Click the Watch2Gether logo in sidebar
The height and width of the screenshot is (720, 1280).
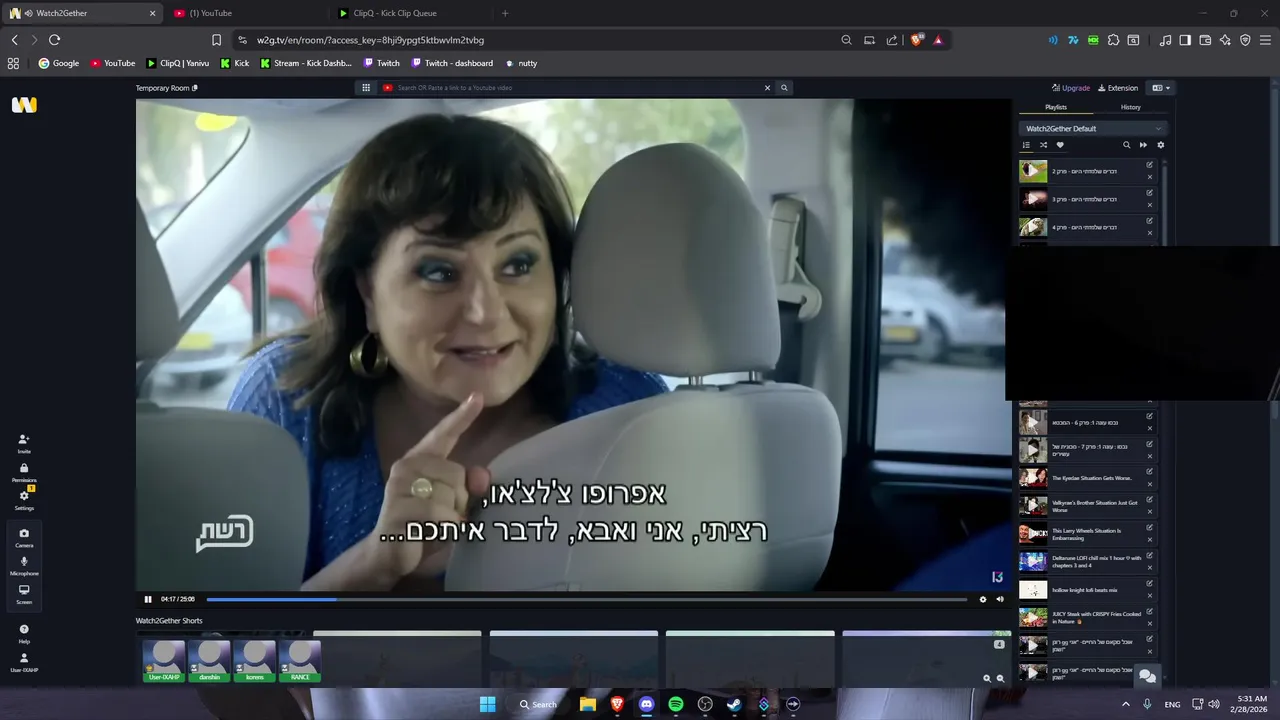coord(24,105)
